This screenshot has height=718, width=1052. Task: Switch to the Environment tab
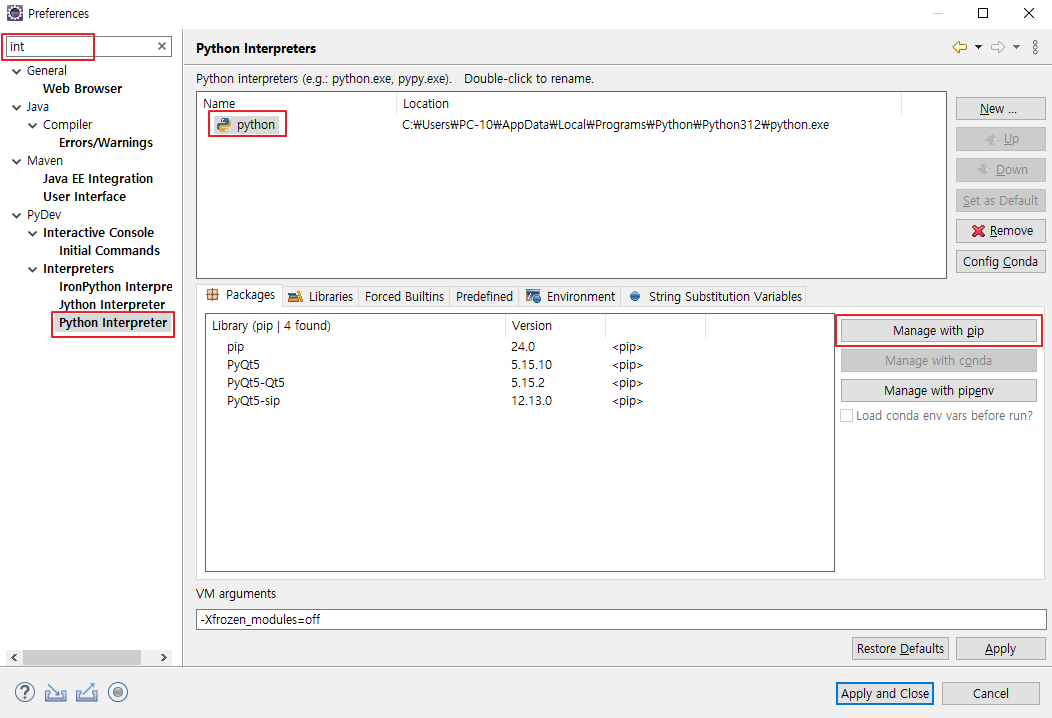pyautogui.click(x=570, y=297)
